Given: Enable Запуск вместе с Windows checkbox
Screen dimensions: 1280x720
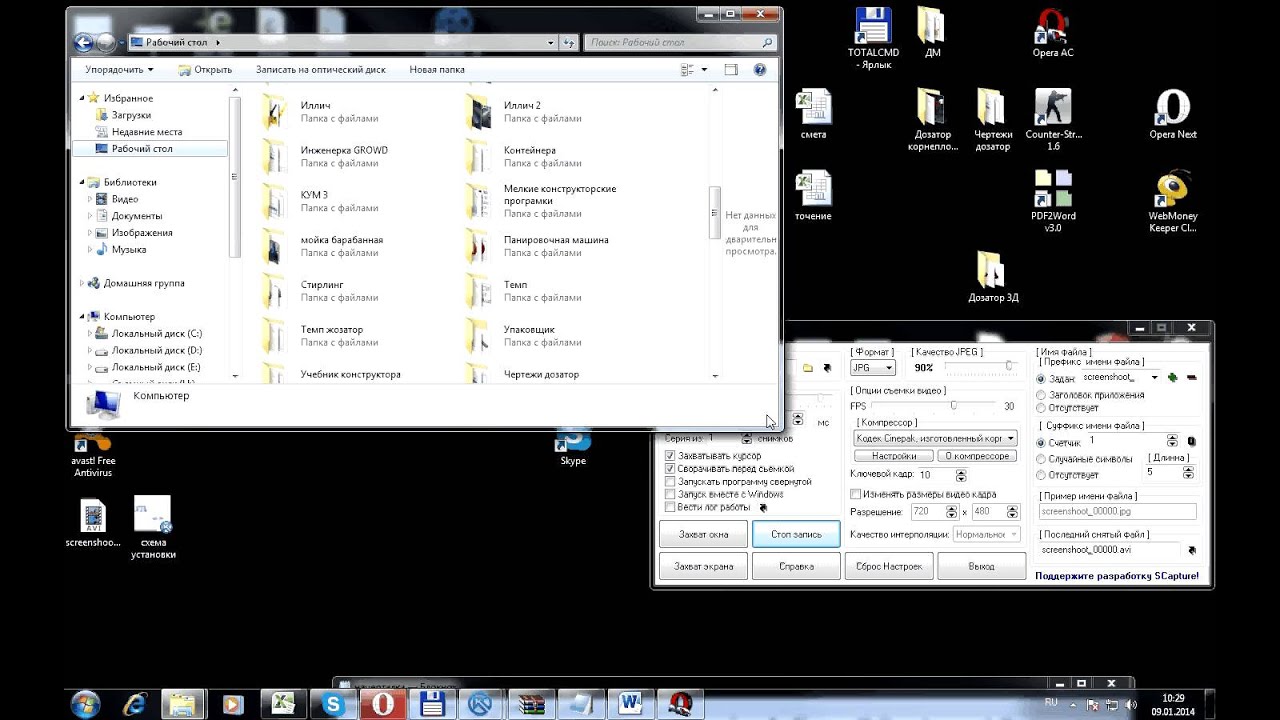Looking at the screenshot, I should [x=670, y=494].
